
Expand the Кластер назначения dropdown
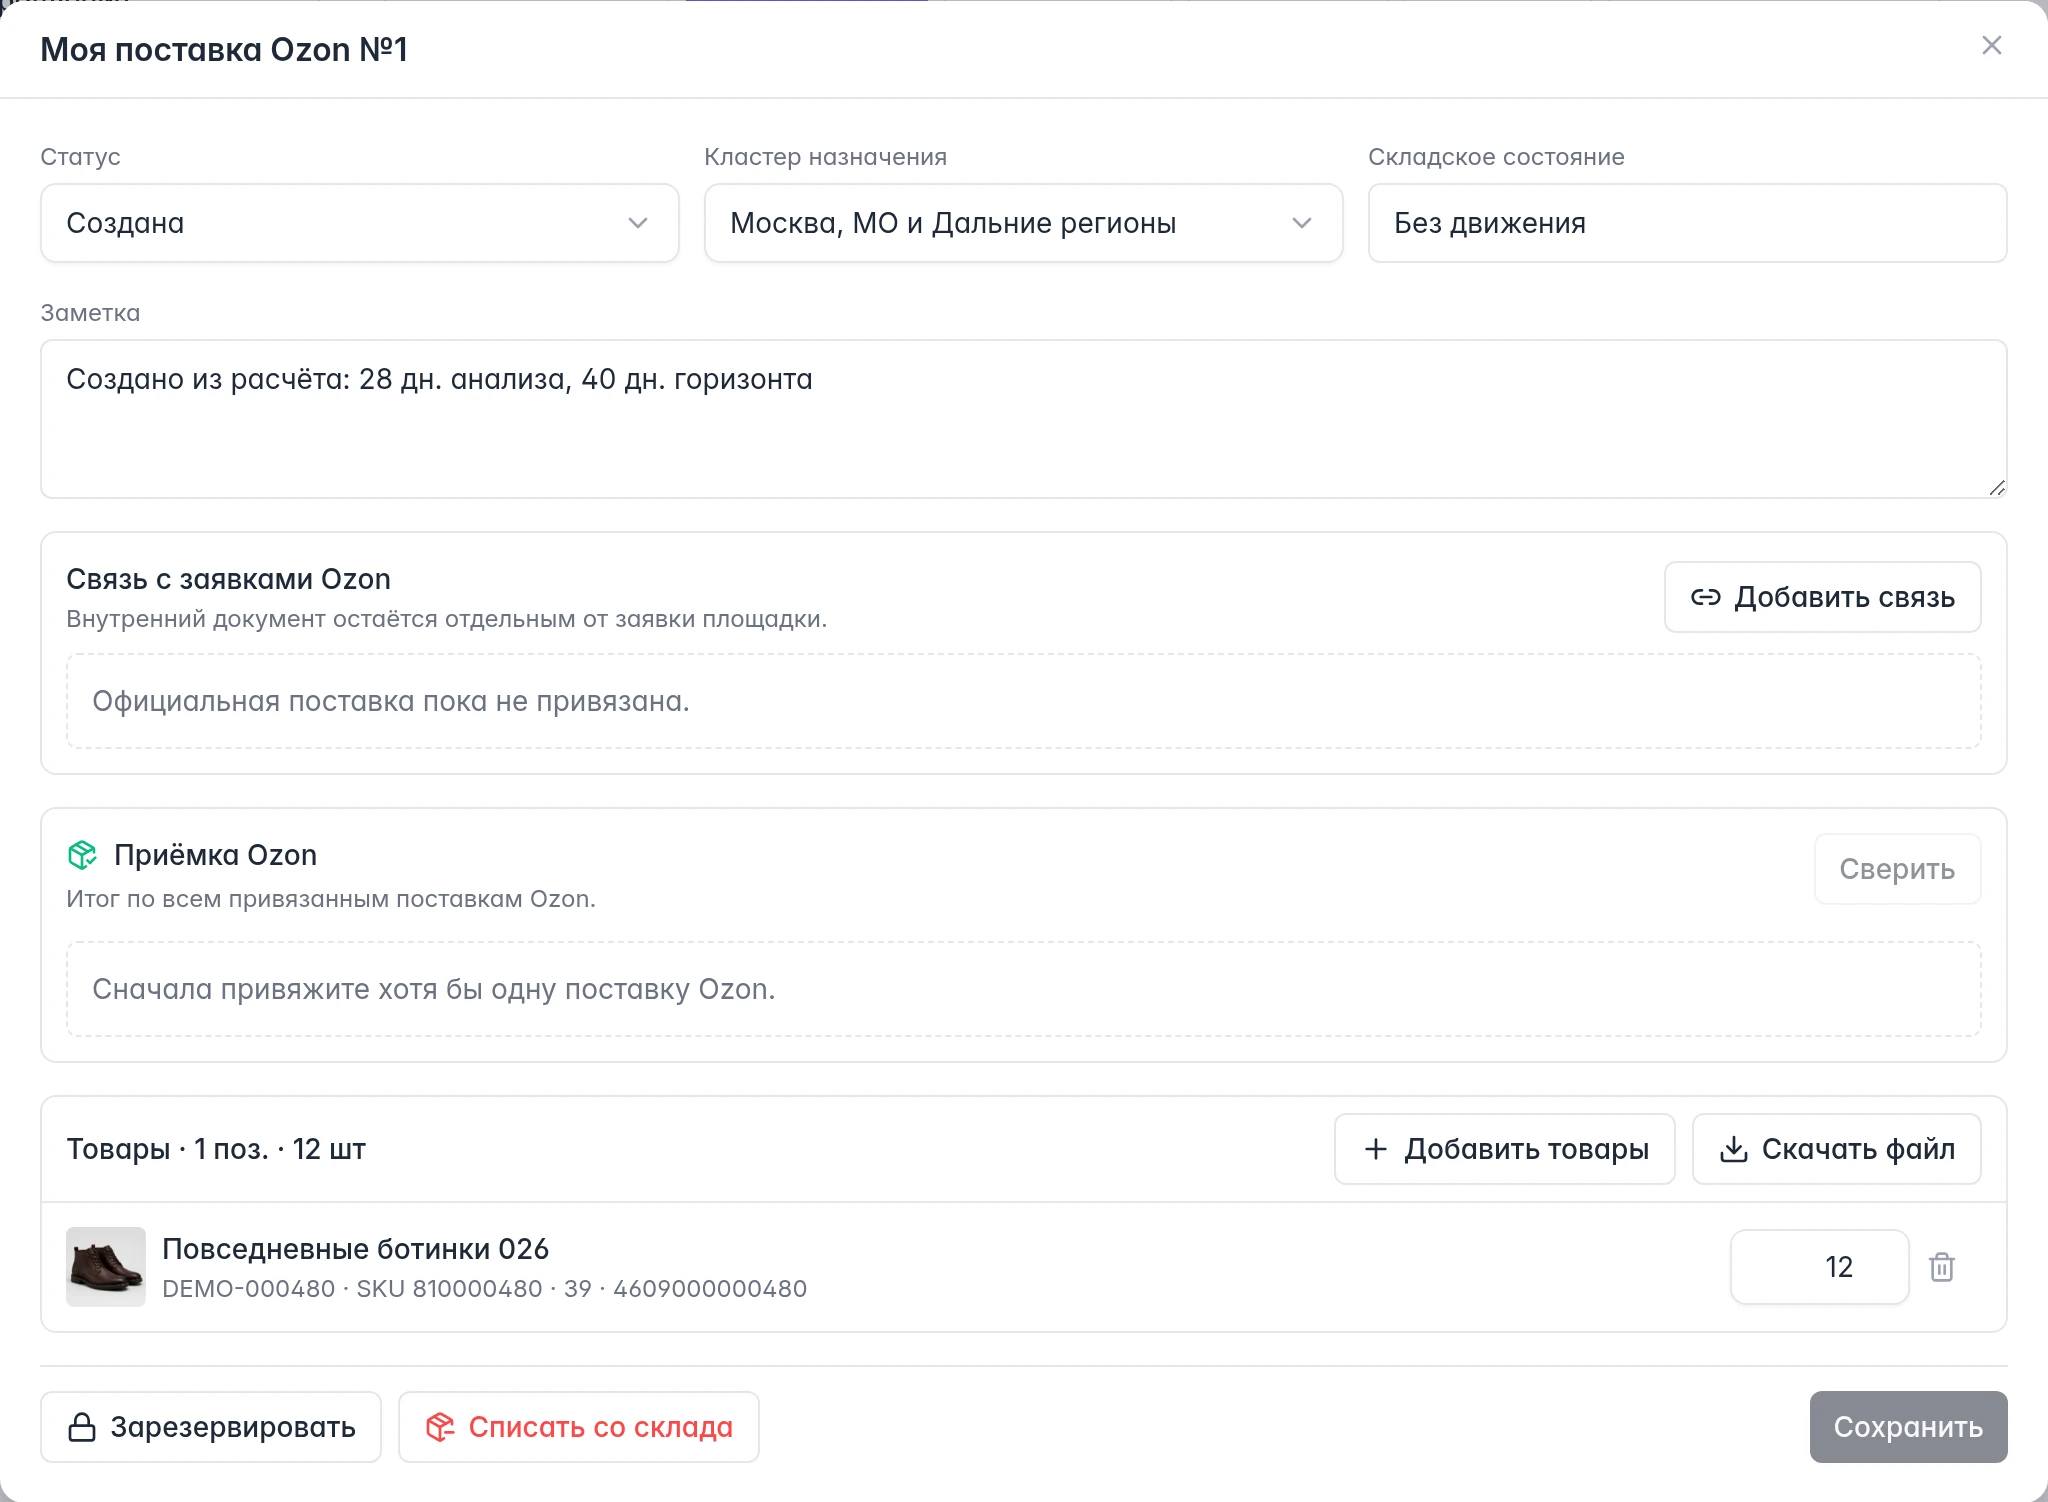click(x=1023, y=223)
